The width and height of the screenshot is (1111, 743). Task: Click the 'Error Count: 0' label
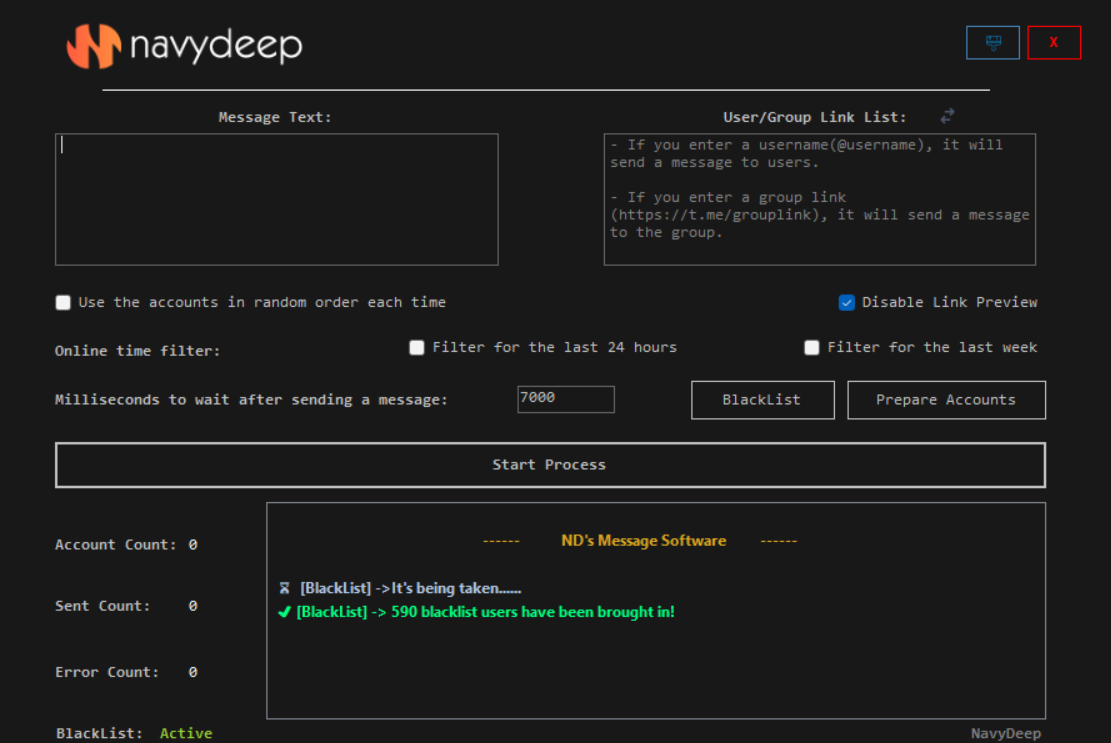tap(126, 672)
